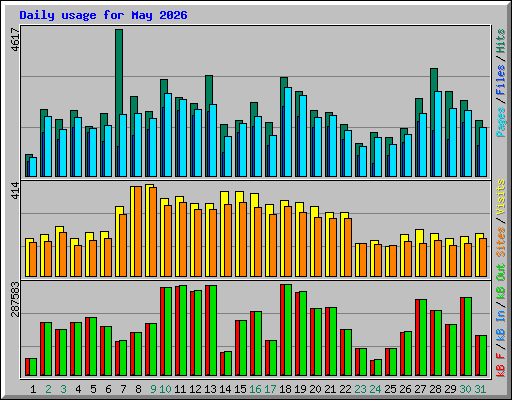
Task: Click the "Sites" legend word
Action: click(501, 242)
